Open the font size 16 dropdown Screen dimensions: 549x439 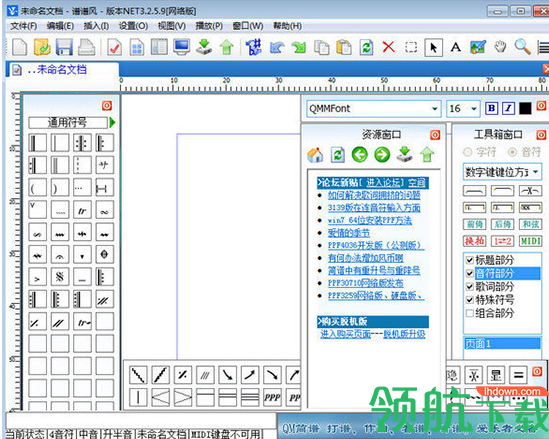point(474,109)
